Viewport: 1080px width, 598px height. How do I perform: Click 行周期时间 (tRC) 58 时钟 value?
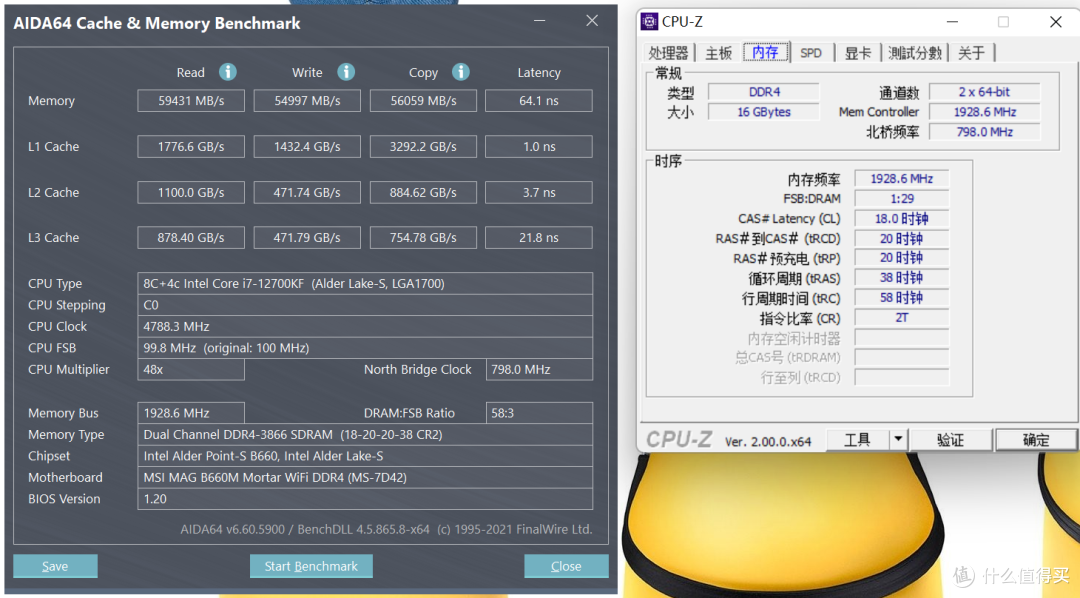point(902,298)
